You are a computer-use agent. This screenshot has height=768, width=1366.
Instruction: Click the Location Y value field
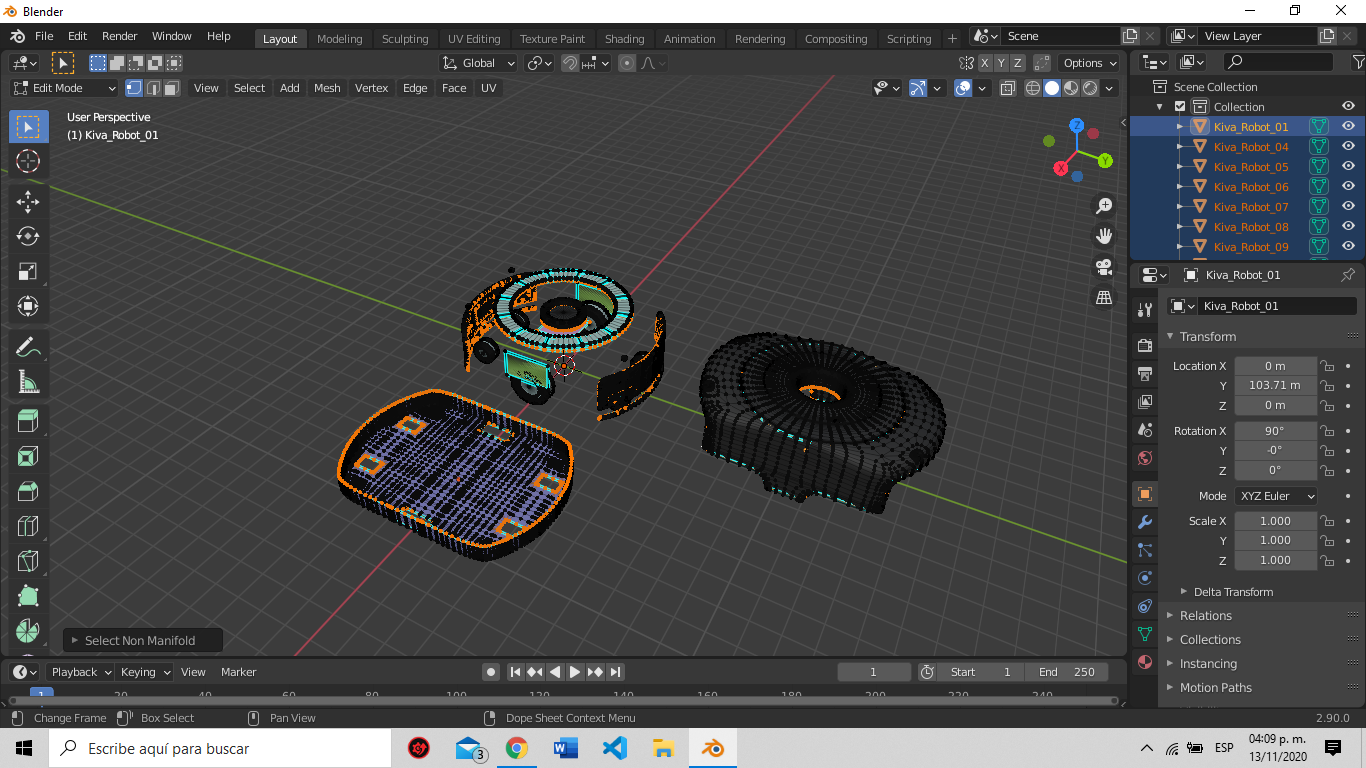pos(1275,386)
